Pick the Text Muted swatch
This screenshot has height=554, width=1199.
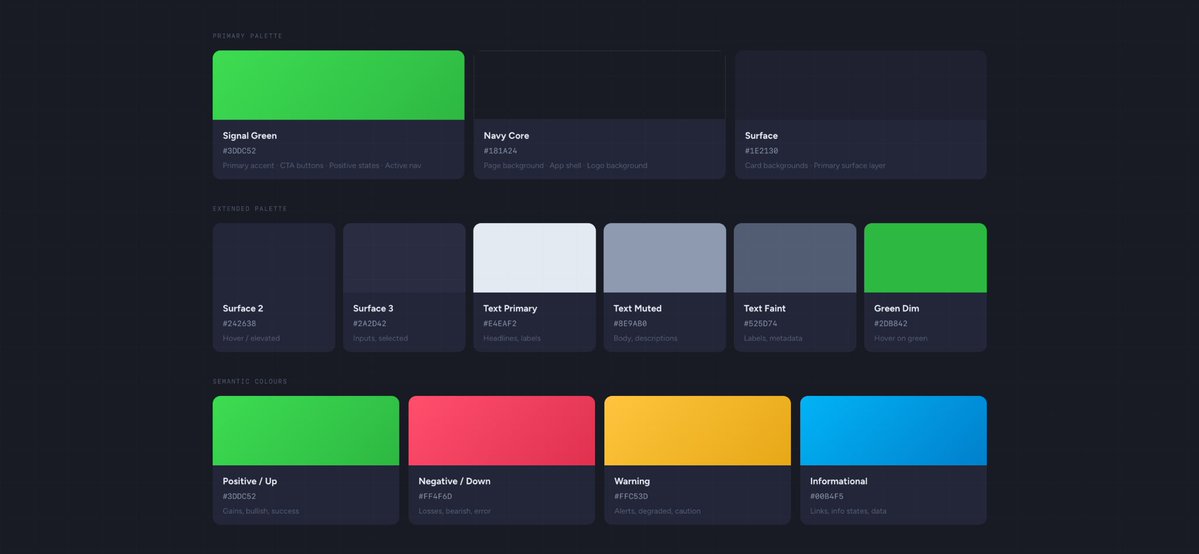click(x=664, y=258)
